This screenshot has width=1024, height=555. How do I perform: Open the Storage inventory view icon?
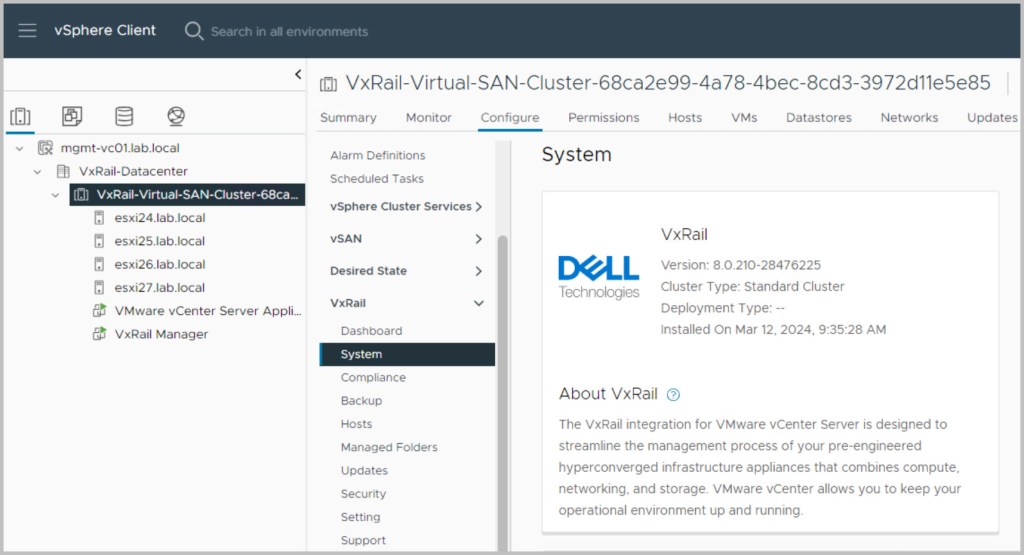point(124,116)
